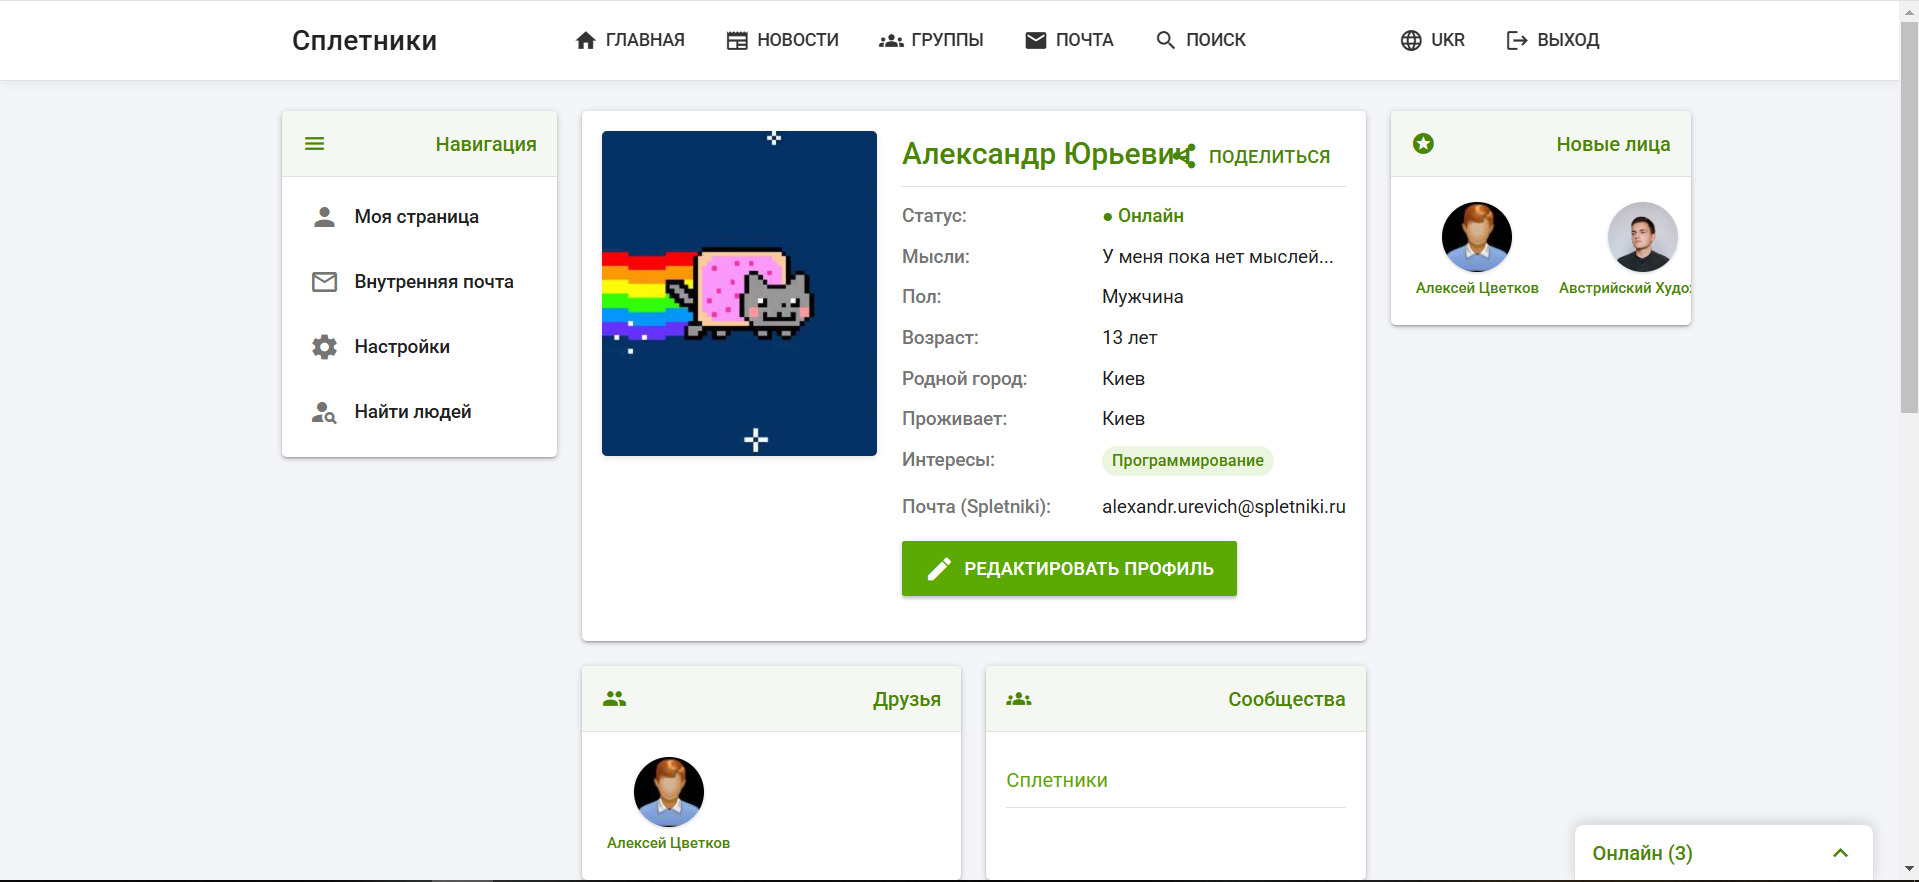
Task: Click Австрийский Худо... avatar photo
Action: click(1643, 237)
